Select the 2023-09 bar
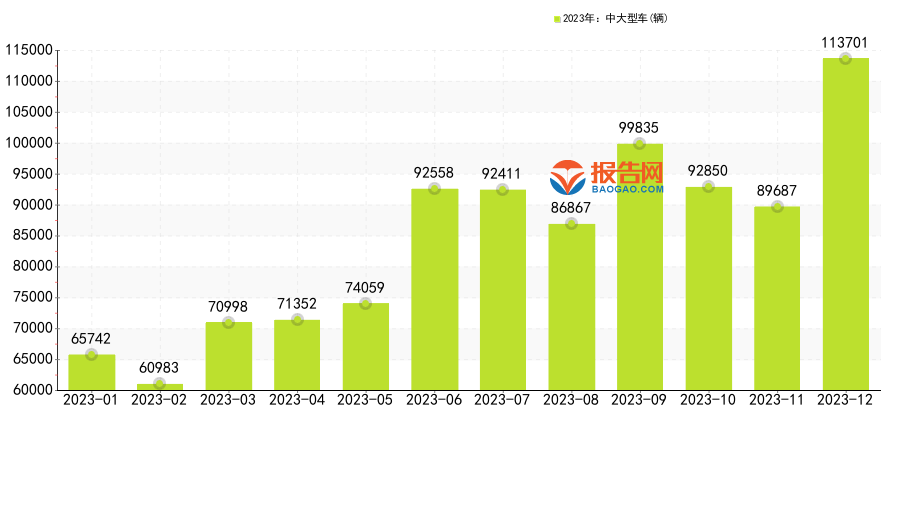This screenshot has height=530, width=900. point(640,267)
